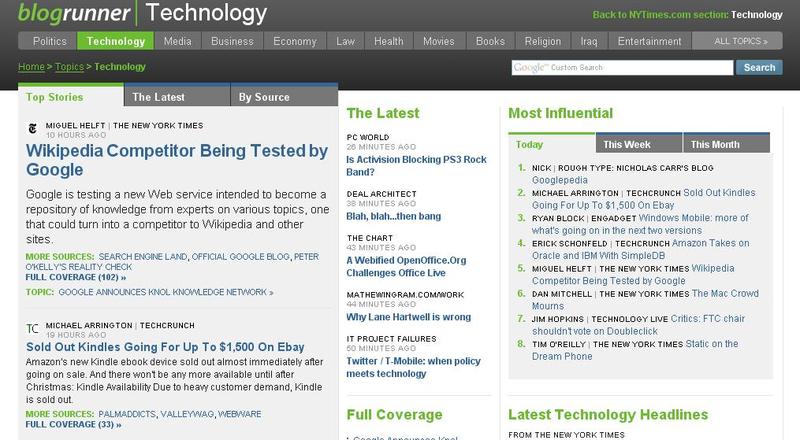Open the Entertainment navigation item
This screenshot has height=440, width=800.
(649, 41)
